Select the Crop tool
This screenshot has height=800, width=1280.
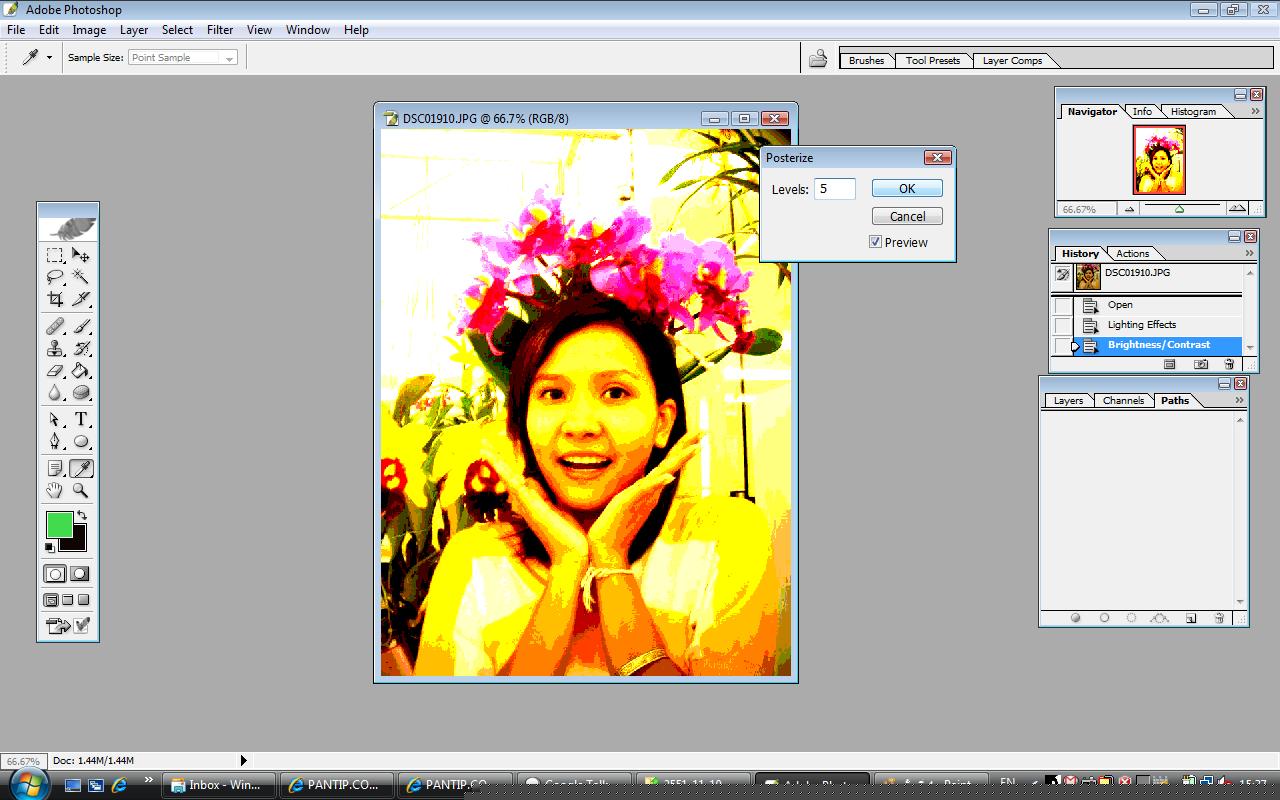pos(55,299)
